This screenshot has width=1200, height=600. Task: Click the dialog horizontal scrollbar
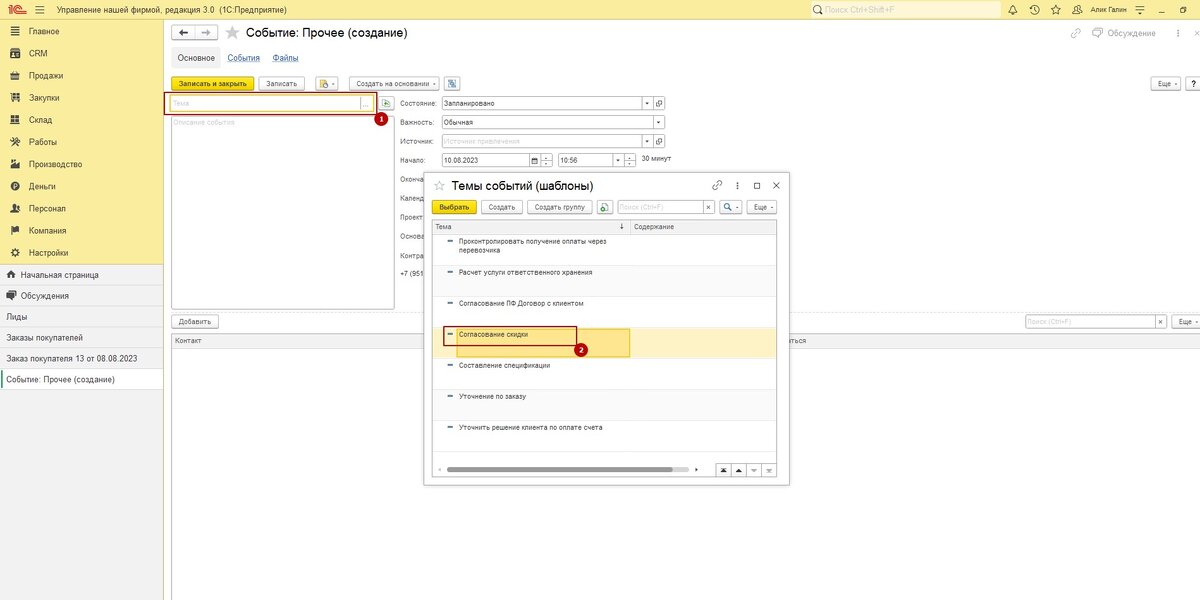coord(560,469)
